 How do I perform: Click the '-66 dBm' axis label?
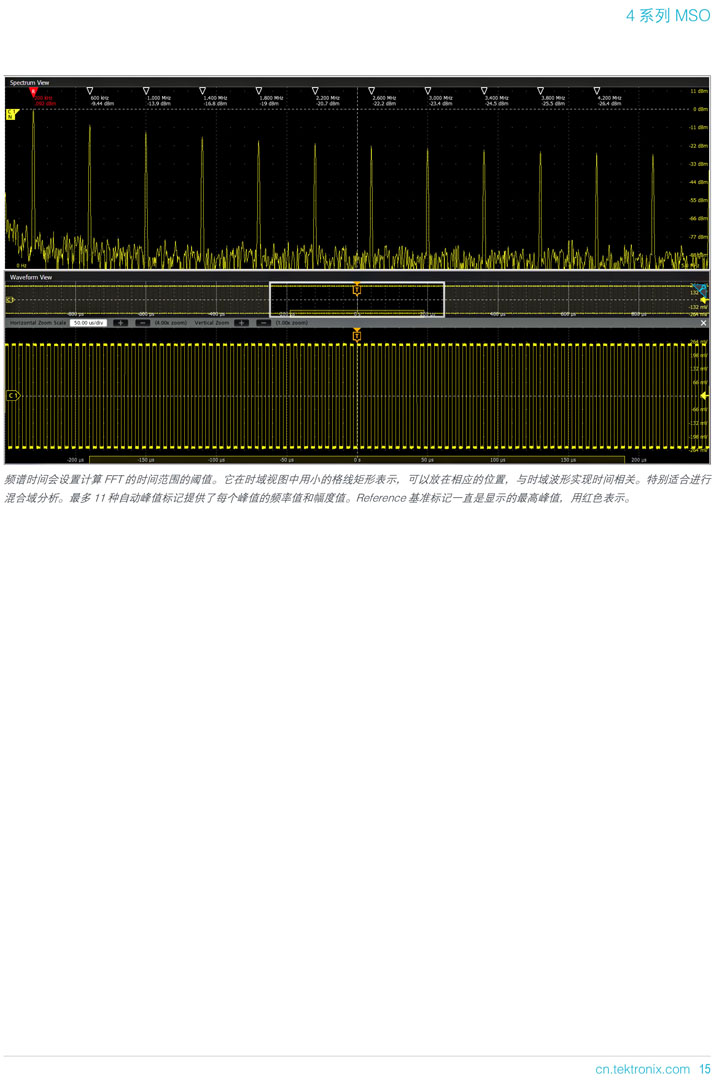click(x=698, y=218)
